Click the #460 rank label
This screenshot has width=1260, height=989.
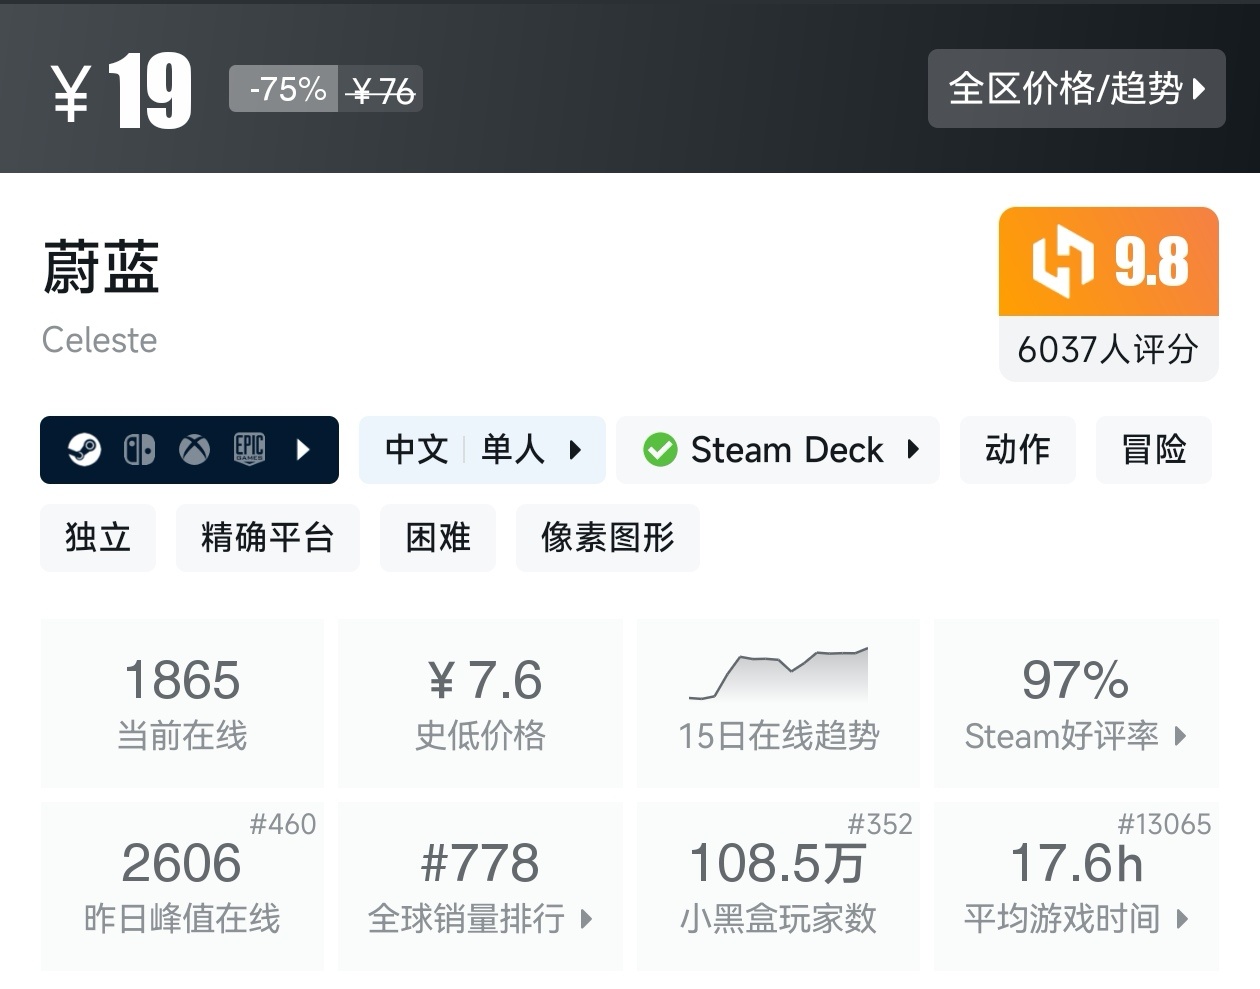[x=283, y=824]
